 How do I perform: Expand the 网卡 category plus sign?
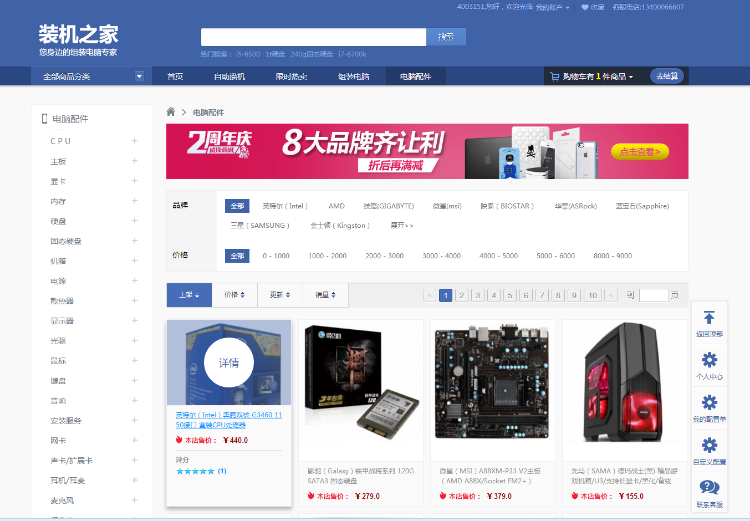134,440
